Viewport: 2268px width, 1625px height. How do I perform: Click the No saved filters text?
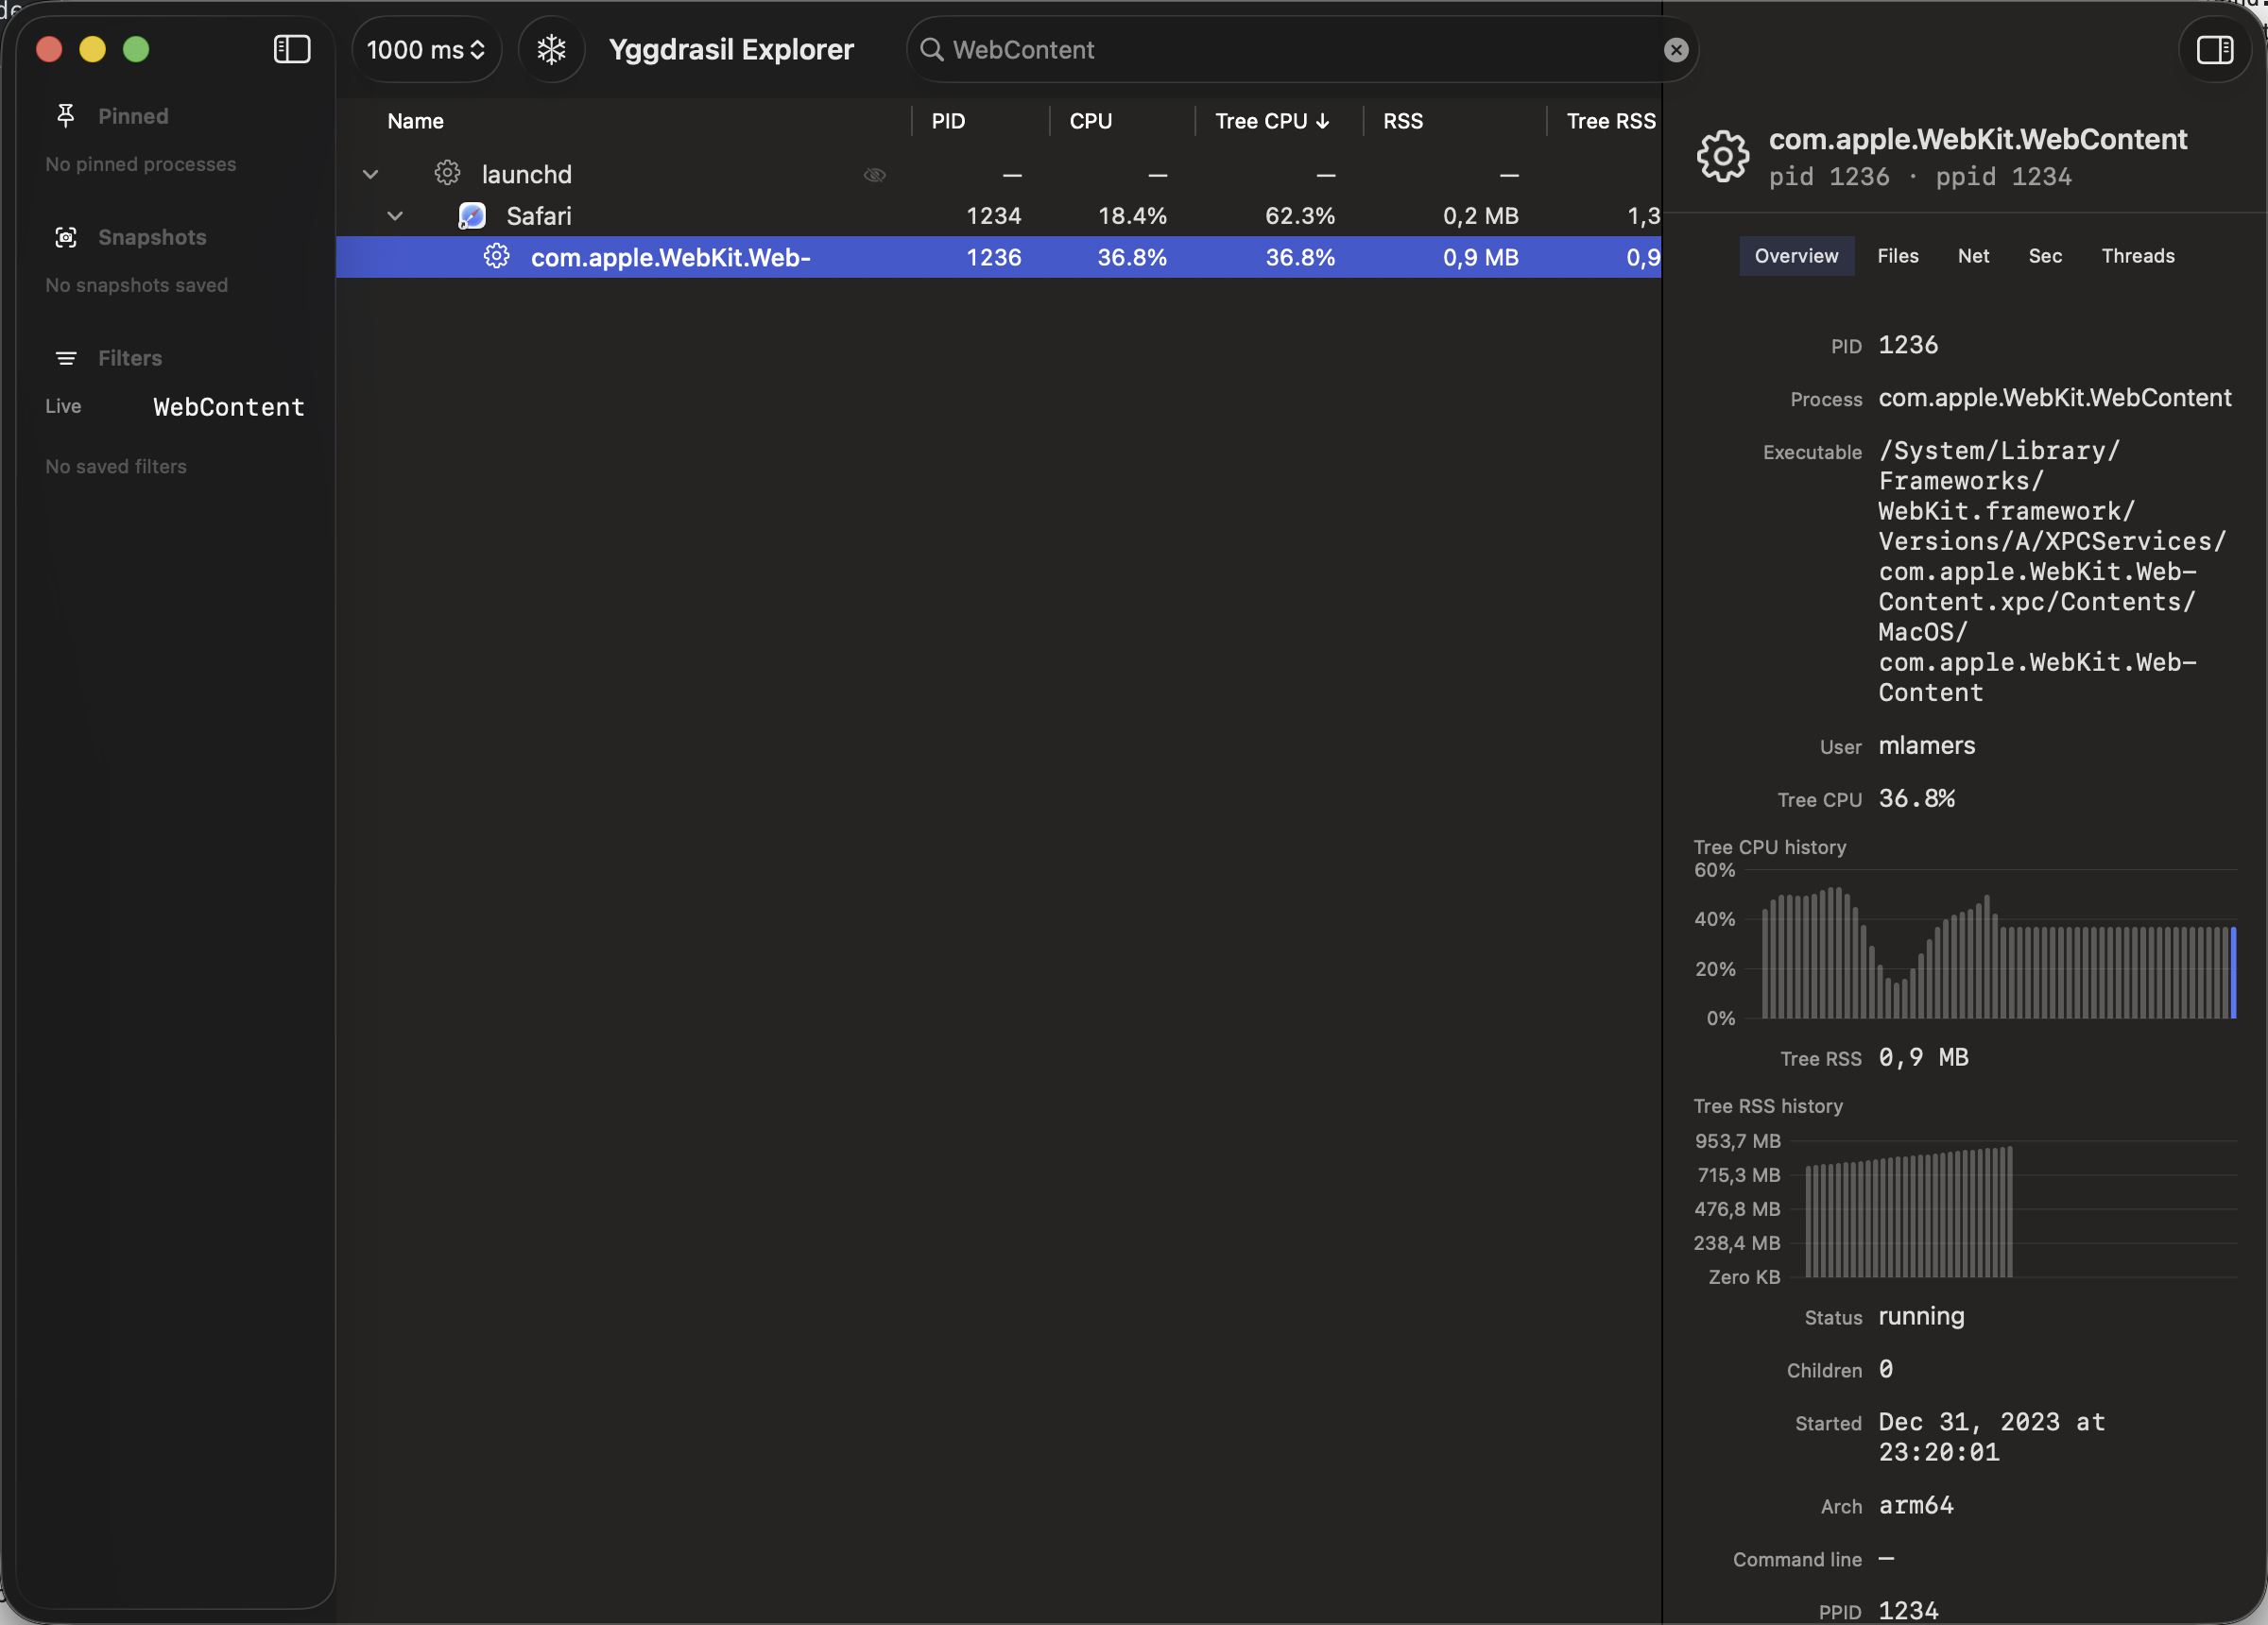[116, 467]
